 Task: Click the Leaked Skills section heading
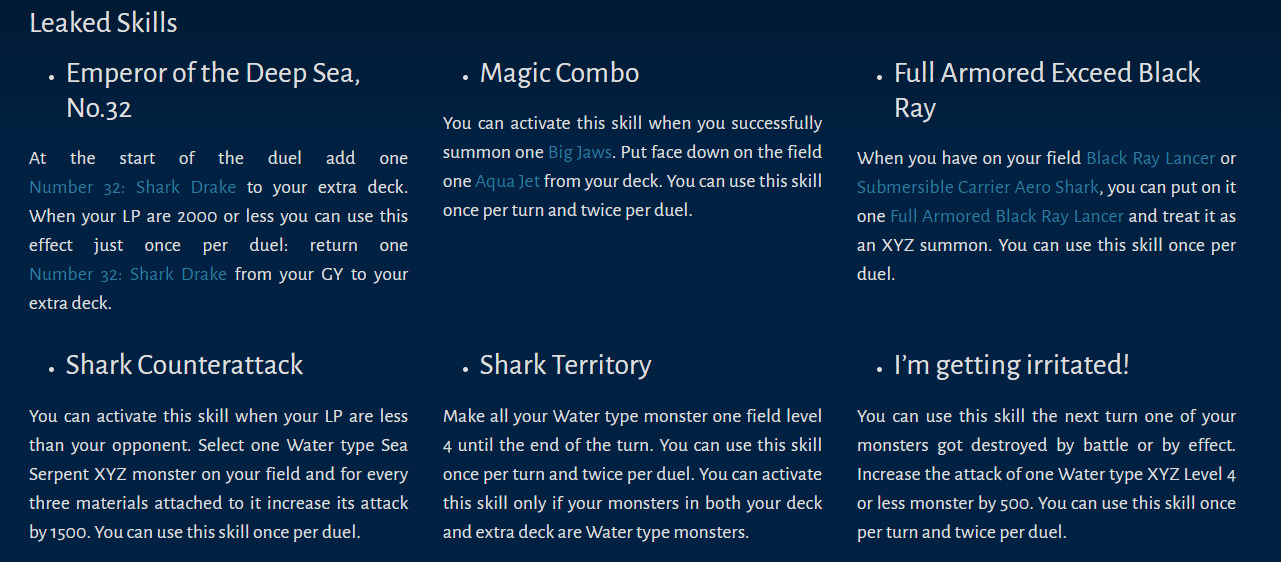pyautogui.click(x=103, y=23)
